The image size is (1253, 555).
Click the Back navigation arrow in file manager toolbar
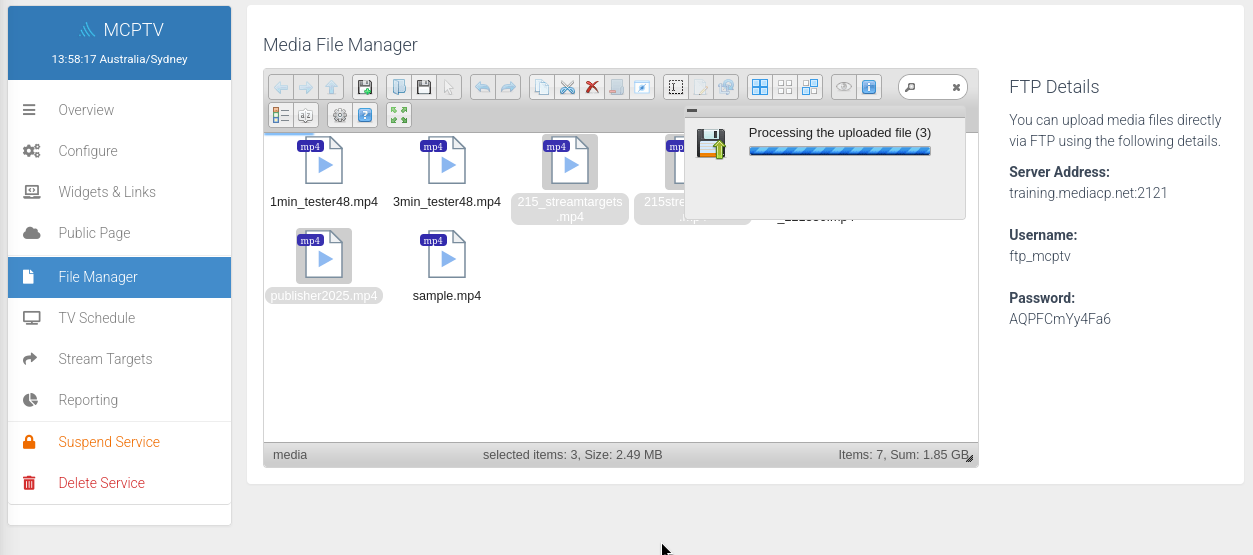point(281,87)
